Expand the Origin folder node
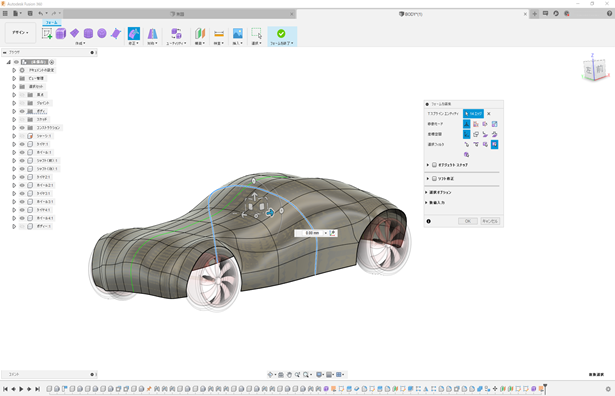The height and width of the screenshot is (396, 615). pos(14,95)
